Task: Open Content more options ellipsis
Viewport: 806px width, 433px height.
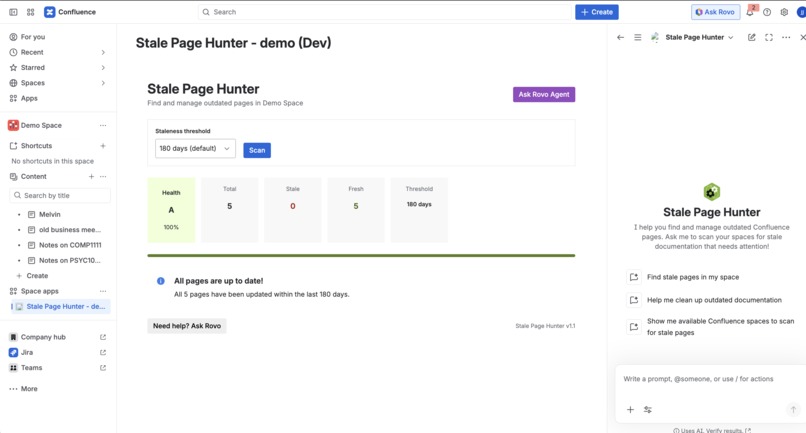Action: click(x=103, y=176)
